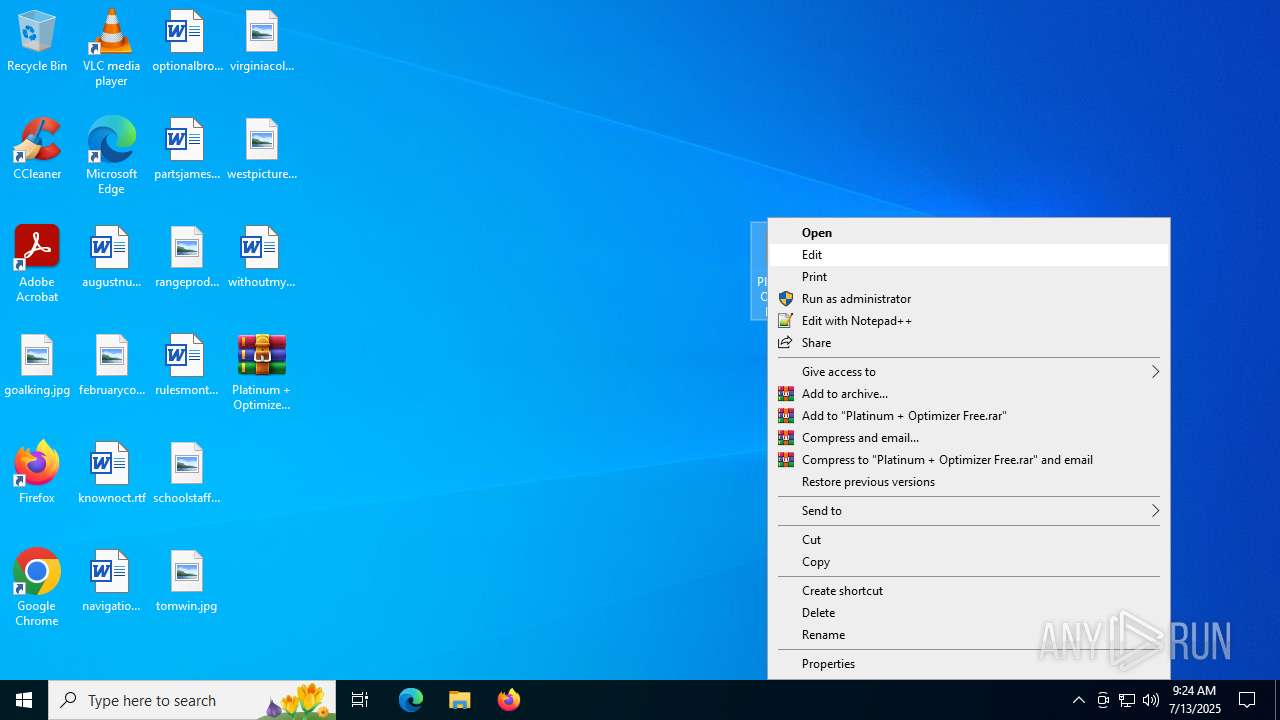Select the virginiacol image file icon
Screen dimensions: 1280x720
coord(261,42)
